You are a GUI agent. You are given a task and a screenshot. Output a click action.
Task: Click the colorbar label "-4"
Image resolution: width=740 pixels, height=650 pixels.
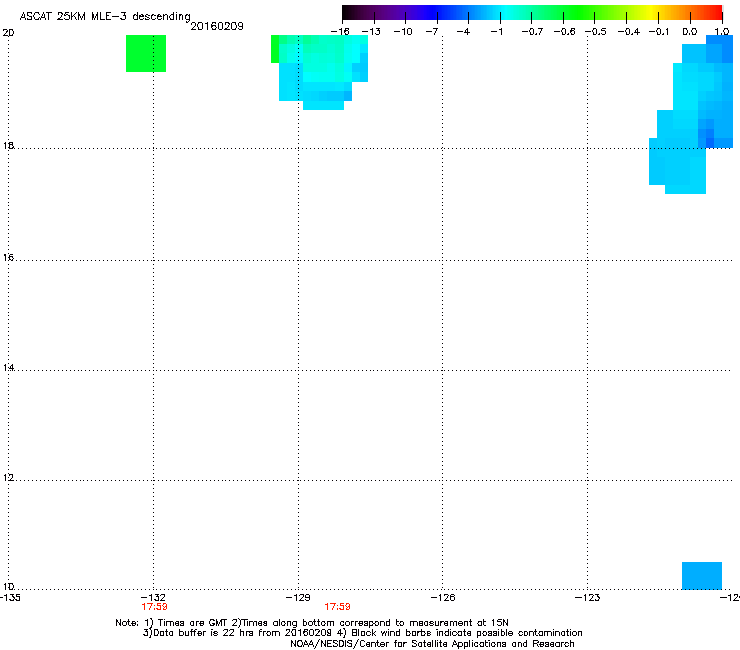[x=463, y=32]
